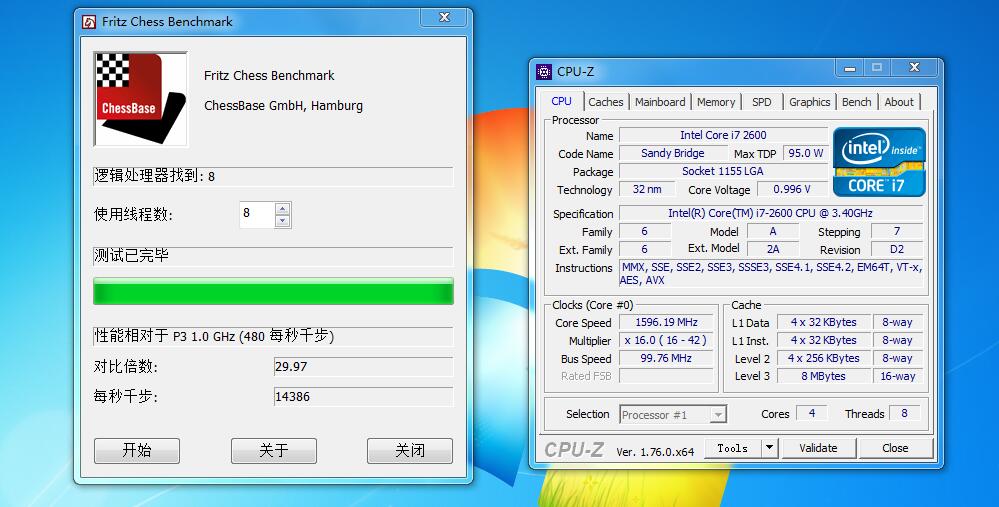Click the Cores count value 4
The width and height of the screenshot is (999, 507).
pos(812,413)
